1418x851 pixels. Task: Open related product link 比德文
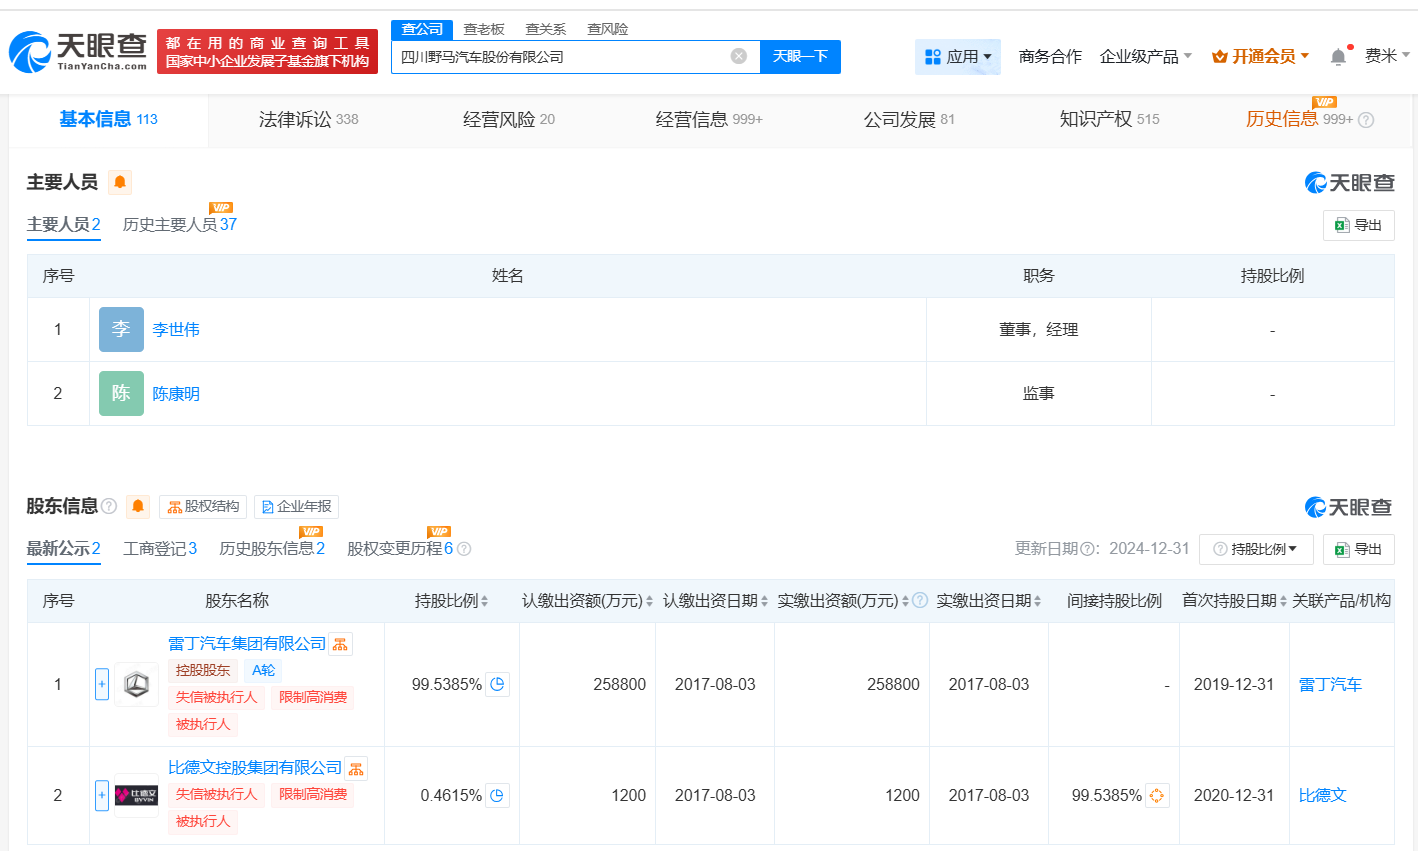[1322, 796]
